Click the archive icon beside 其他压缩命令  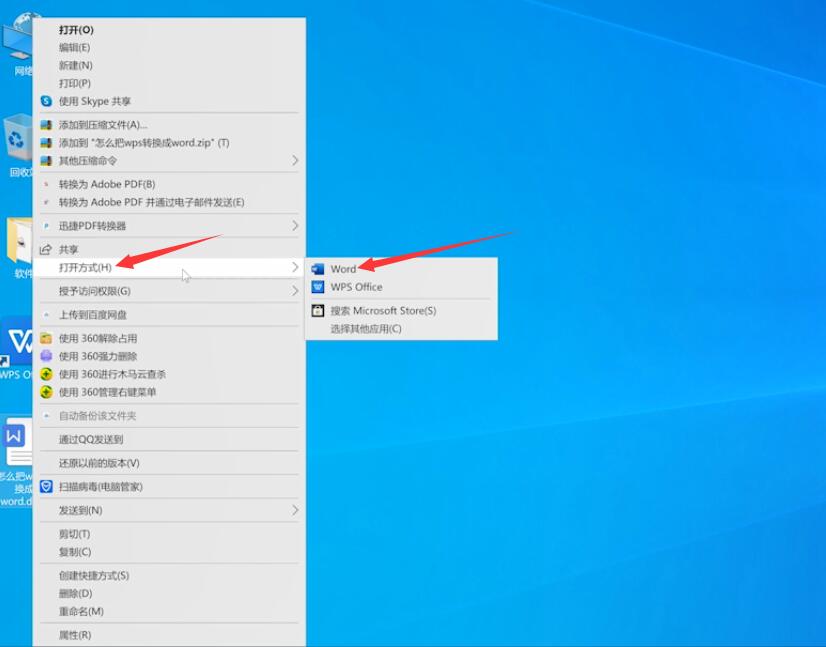coord(46,161)
